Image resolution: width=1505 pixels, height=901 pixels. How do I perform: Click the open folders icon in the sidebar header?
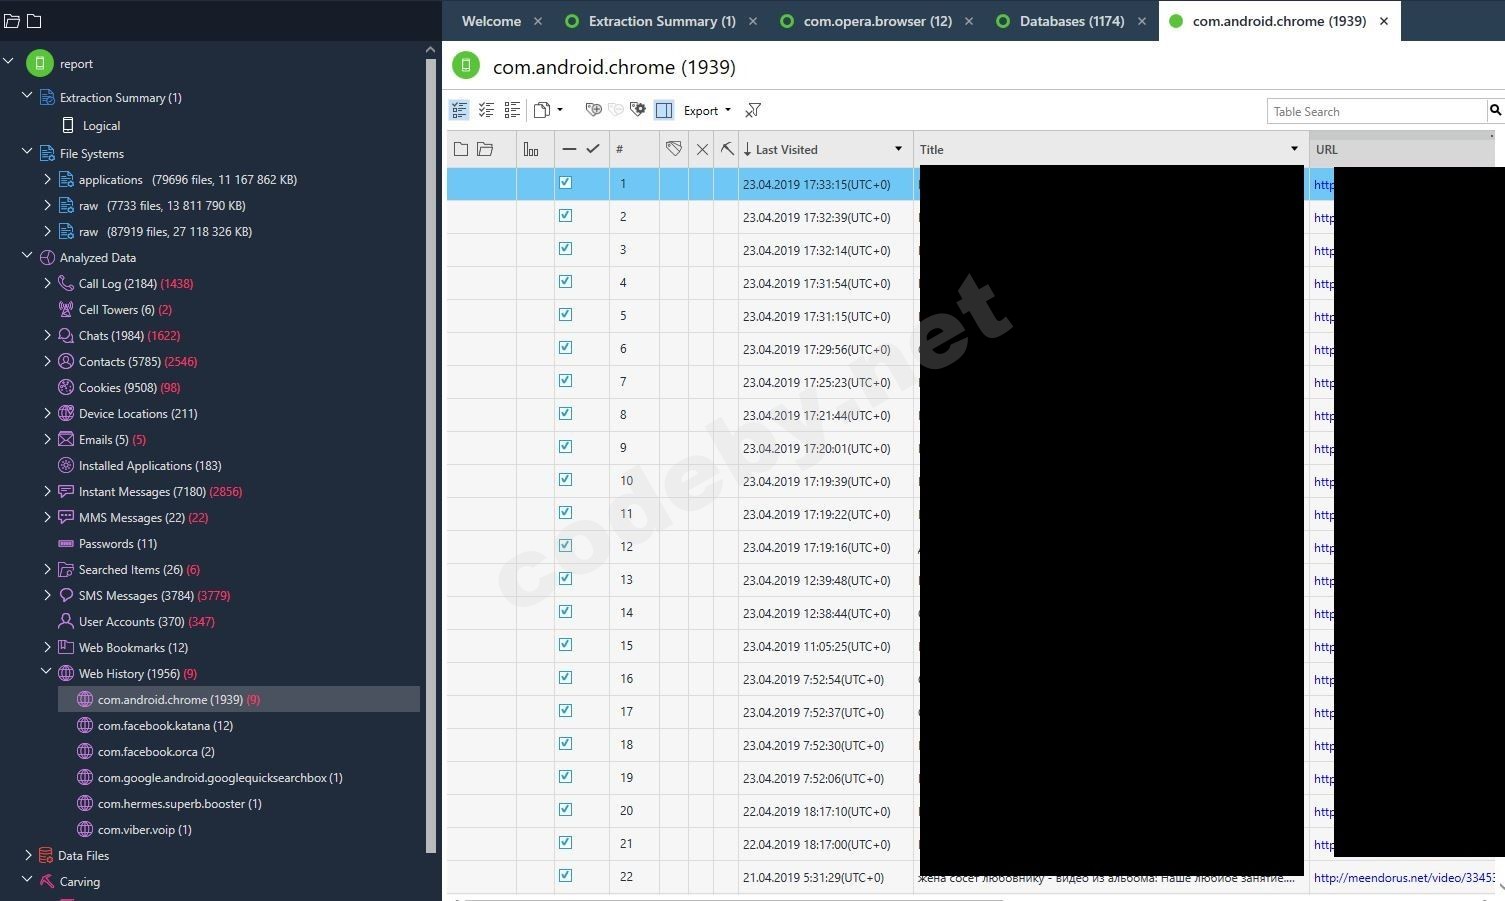[12, 21]
